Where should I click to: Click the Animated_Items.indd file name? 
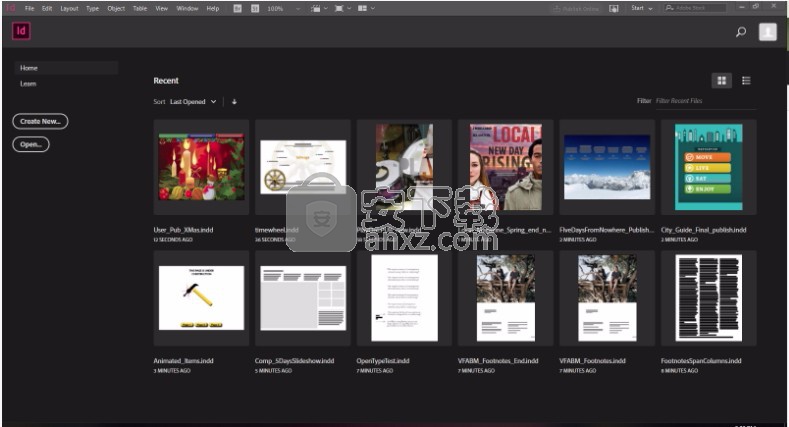pyautogui.click(x=183, y=361)
